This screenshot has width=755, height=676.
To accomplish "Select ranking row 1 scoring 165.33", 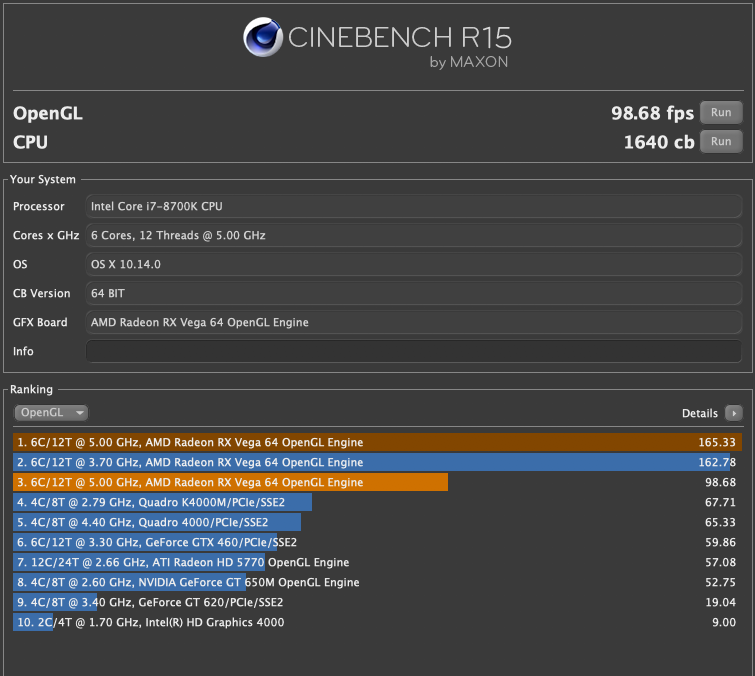I will tap(378, 442).
